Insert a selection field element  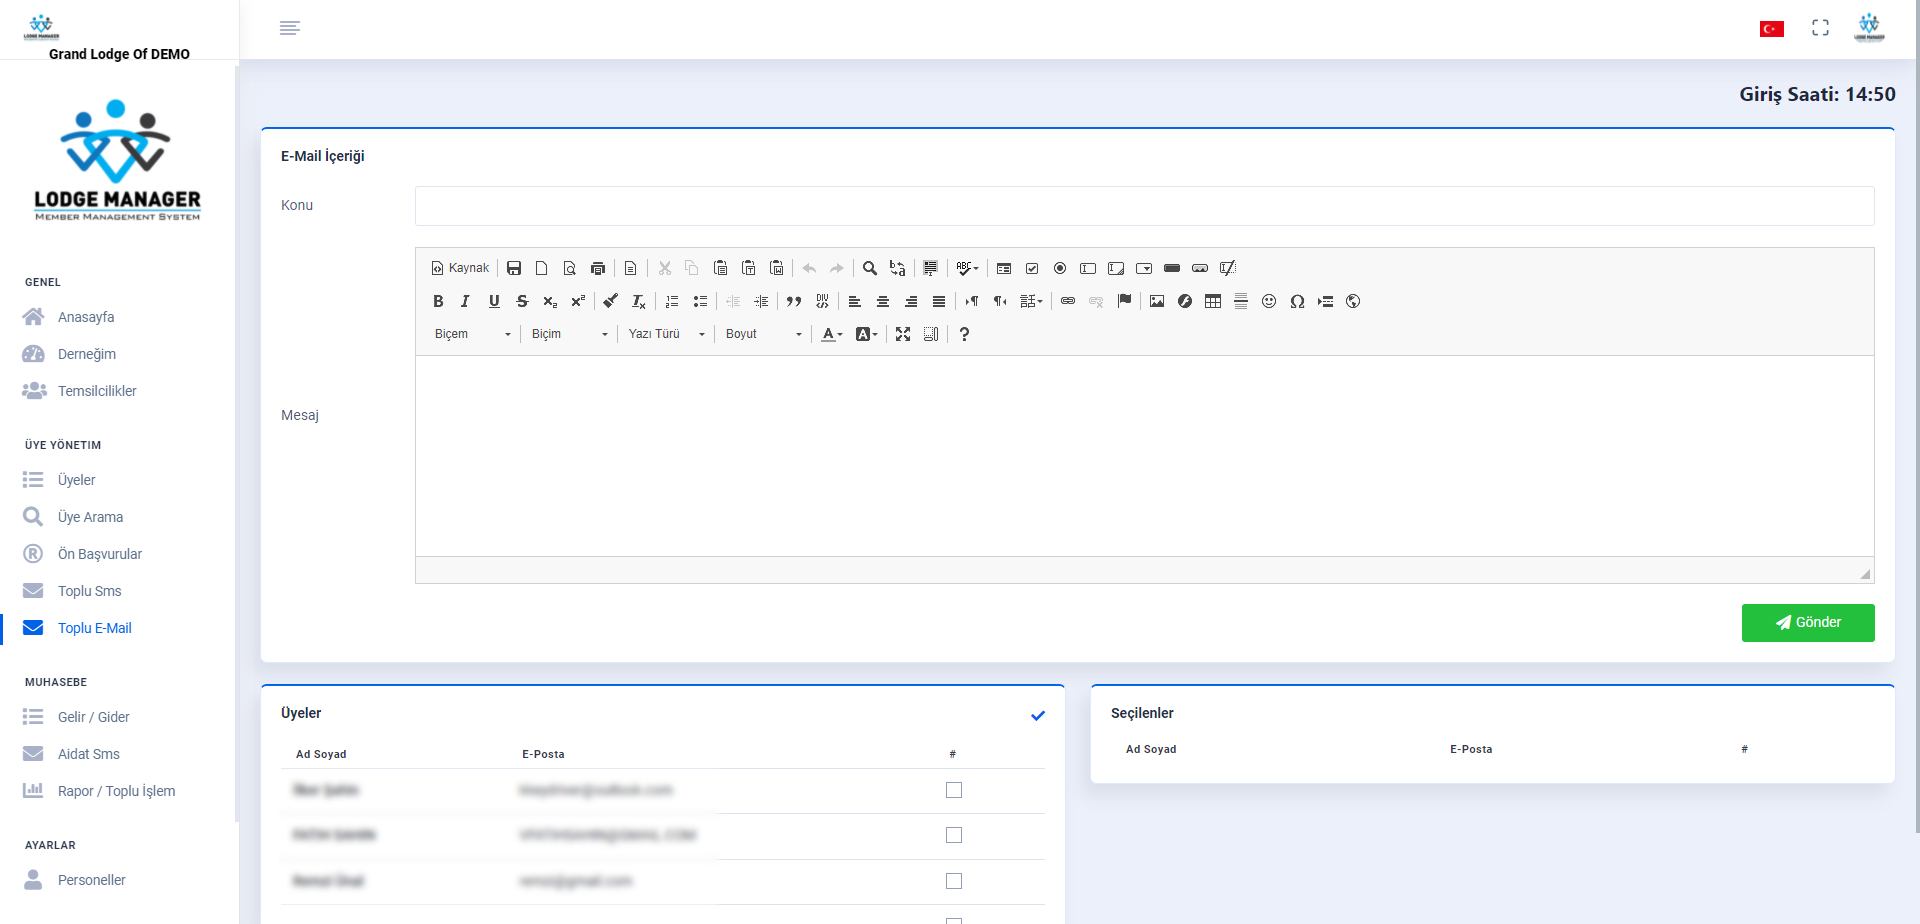pos(1144,268)
